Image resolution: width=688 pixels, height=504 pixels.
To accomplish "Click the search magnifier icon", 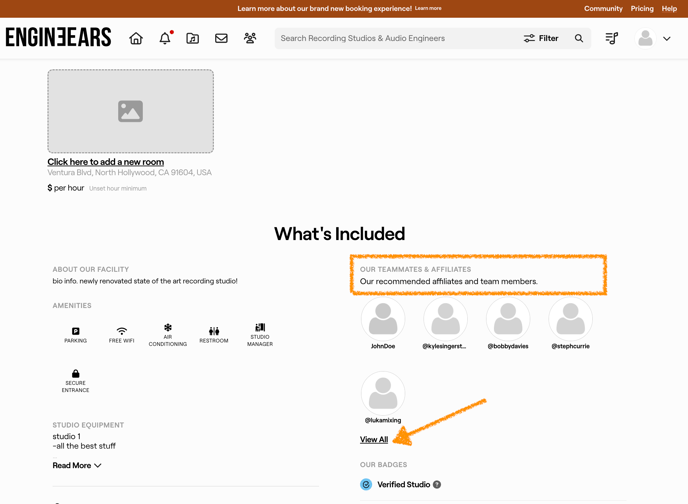I will pos(579,39).
